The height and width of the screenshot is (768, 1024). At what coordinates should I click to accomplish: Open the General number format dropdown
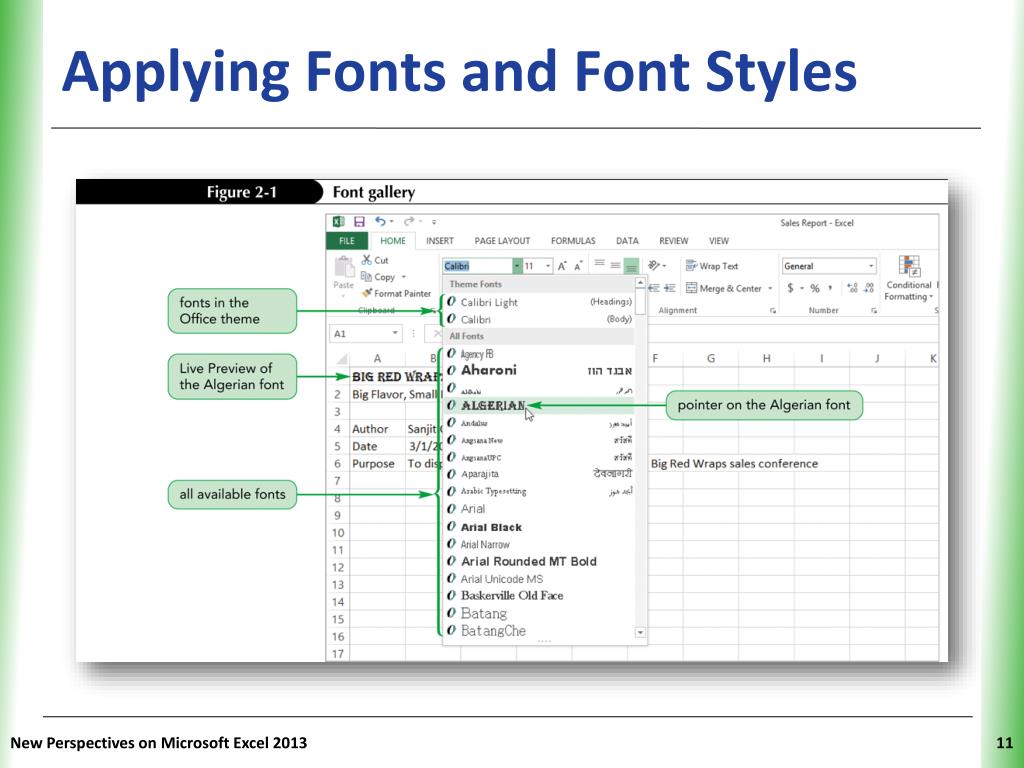point(871,266)
